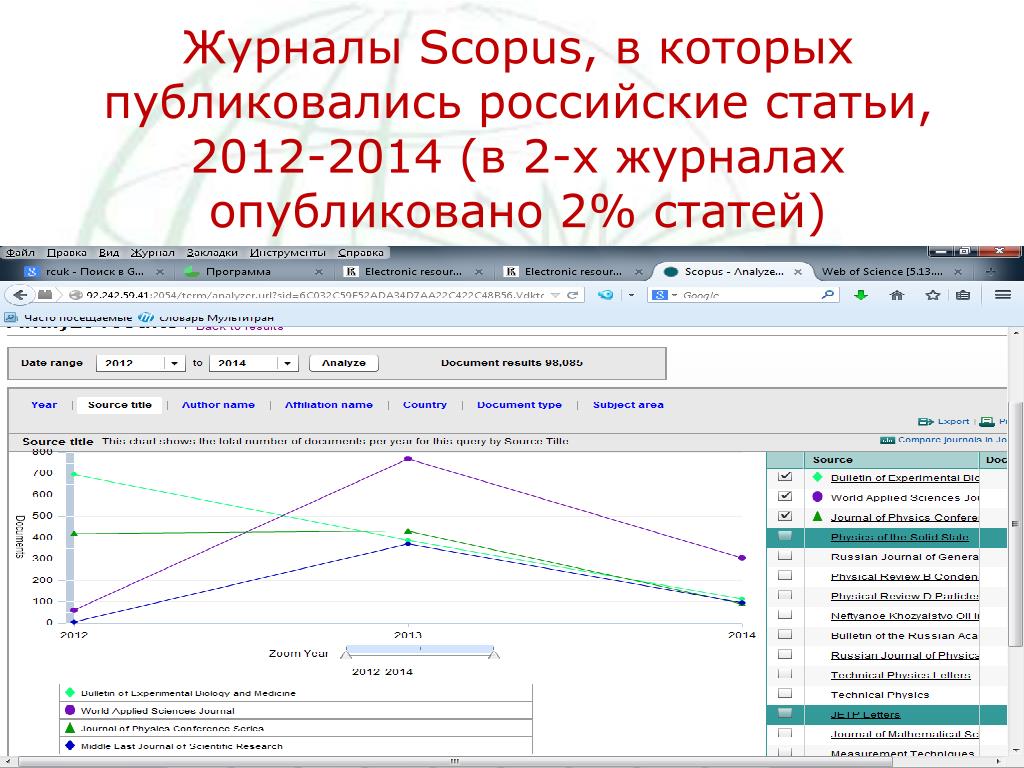Open the Firefox hamburger menu
Screen dimensions: 1024x768
1003,295
